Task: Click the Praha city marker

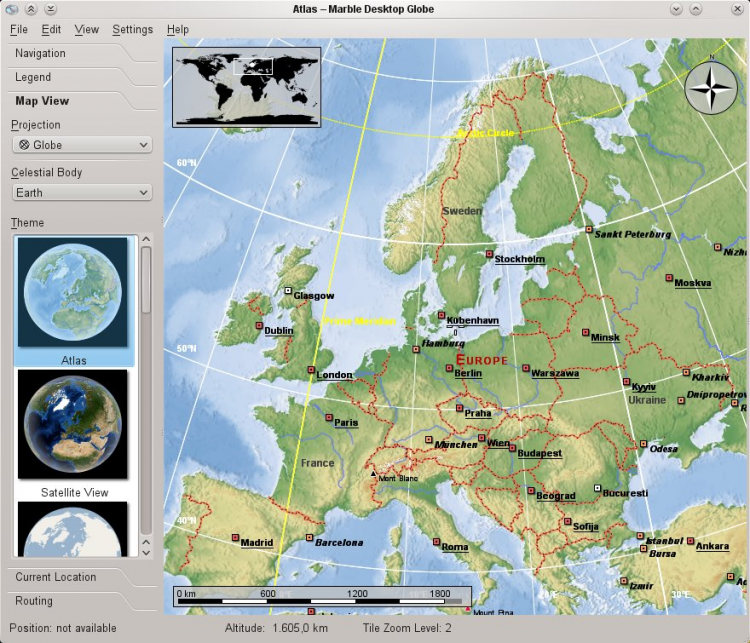Action: point(459,408)
